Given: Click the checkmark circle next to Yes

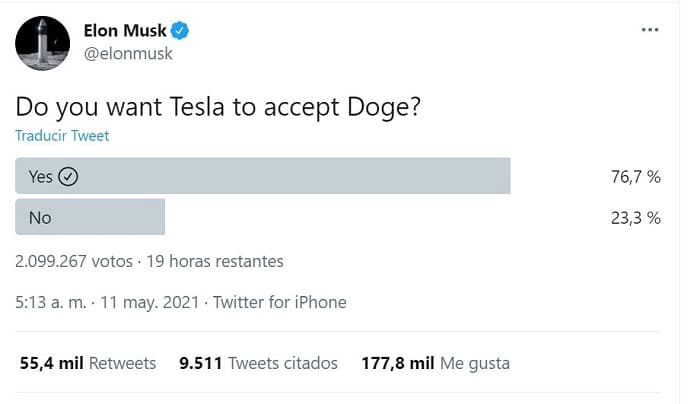Looking at the screenshot, I should coord(68,177).
